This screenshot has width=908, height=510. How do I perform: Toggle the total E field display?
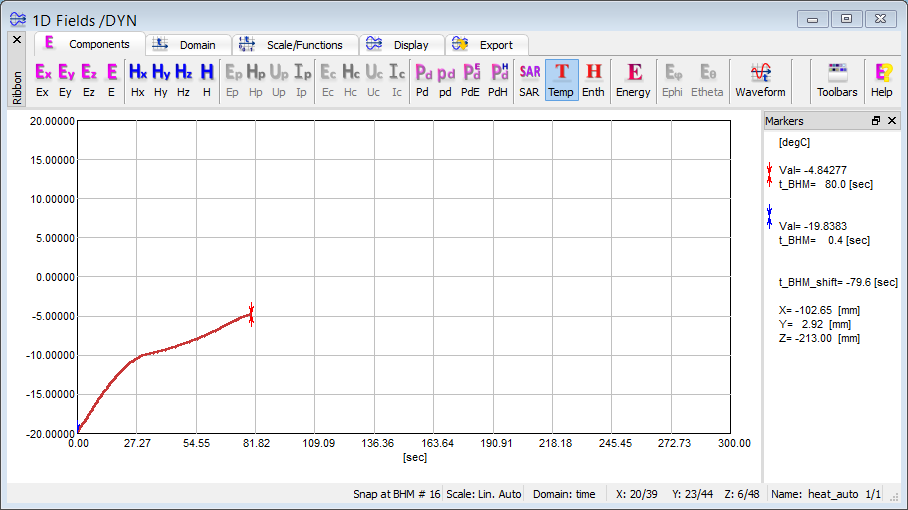pyautogui.click(x=111, y=79)
